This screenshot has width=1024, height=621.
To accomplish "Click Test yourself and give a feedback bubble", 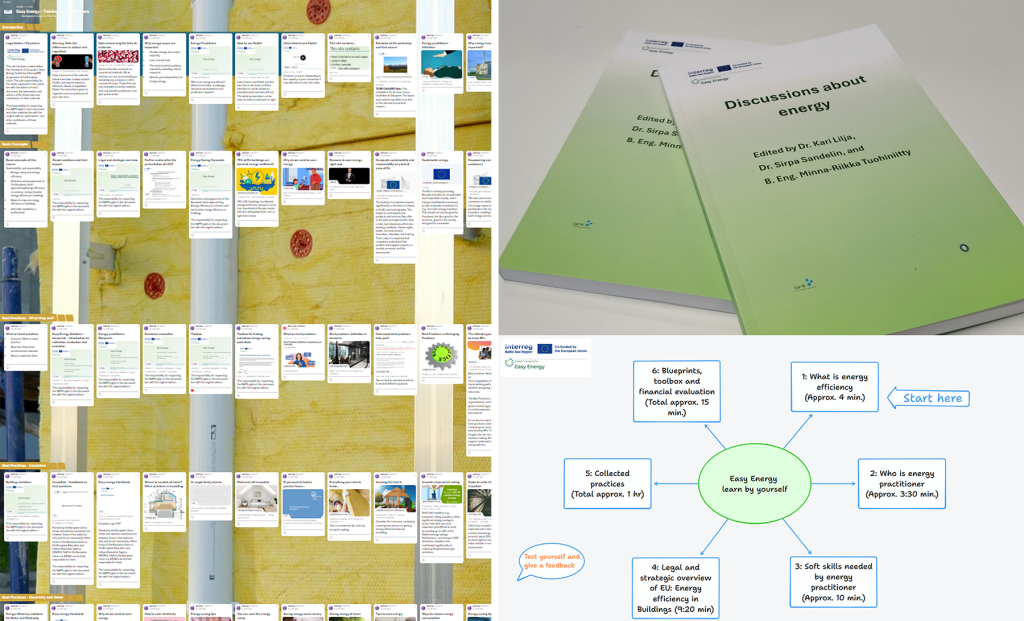I will pyautogui.click(x=552, y=561).
